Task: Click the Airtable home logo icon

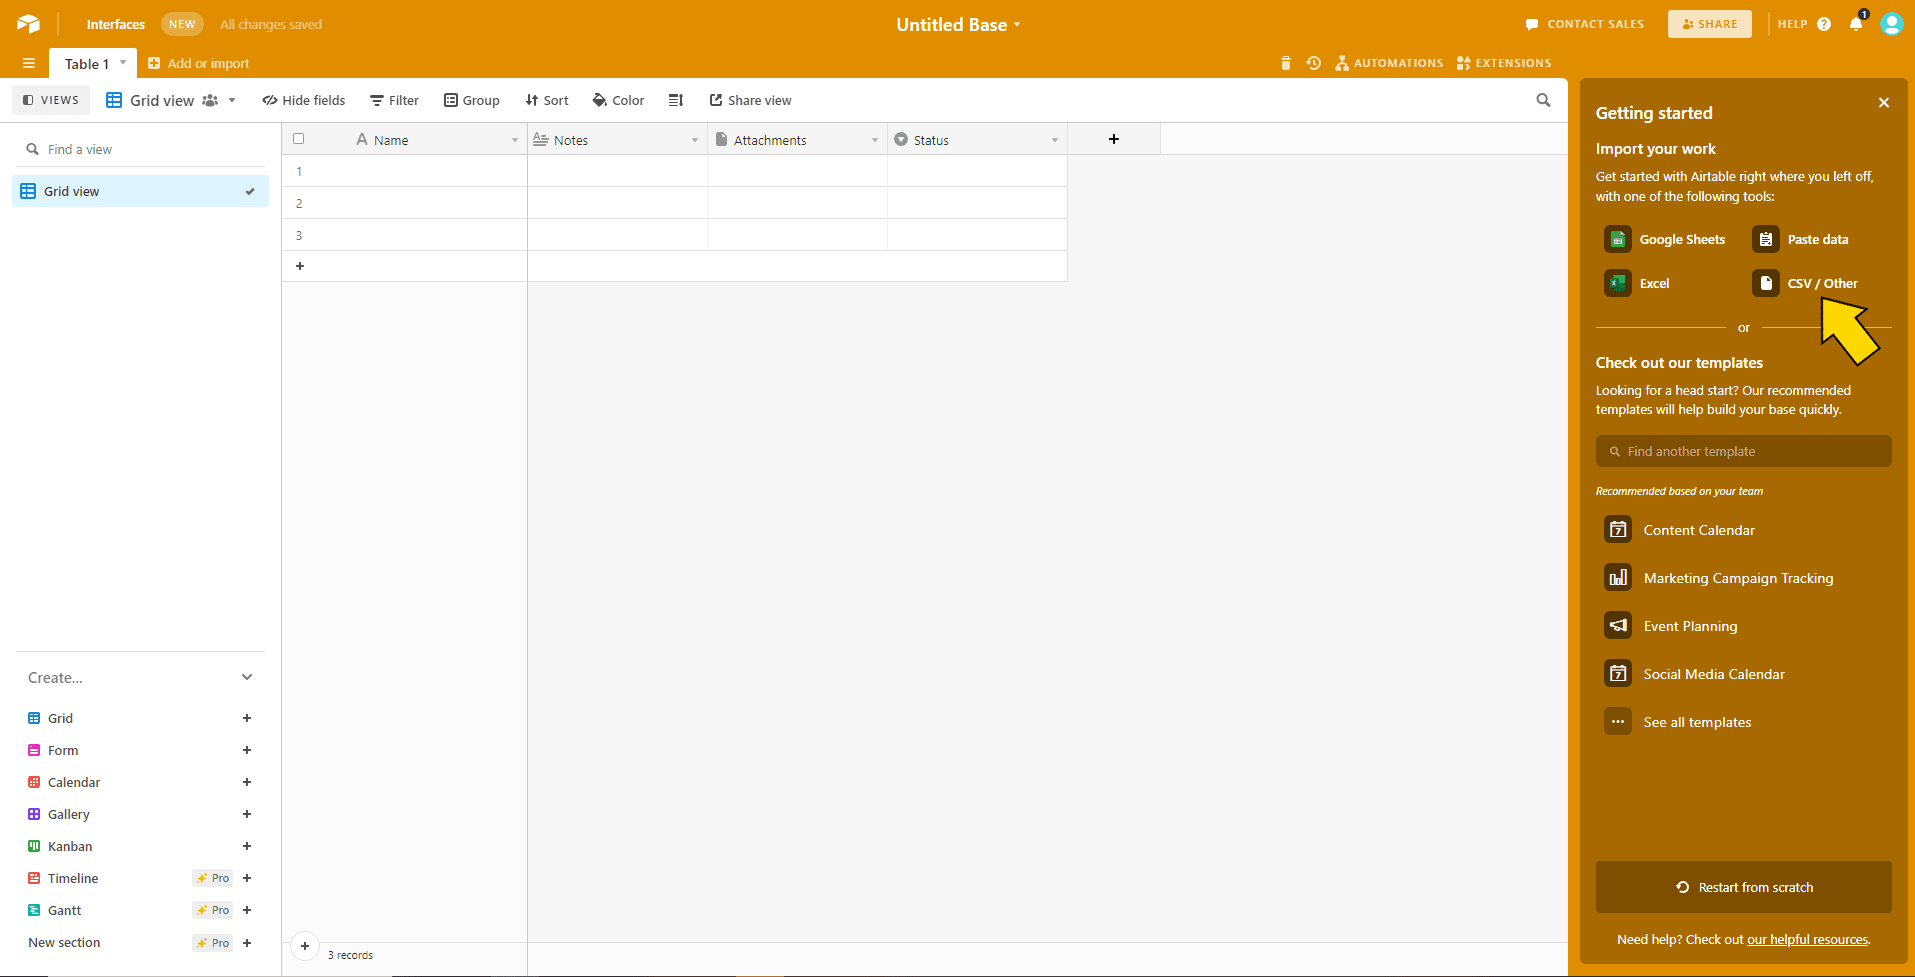Action: coord(28,24)
